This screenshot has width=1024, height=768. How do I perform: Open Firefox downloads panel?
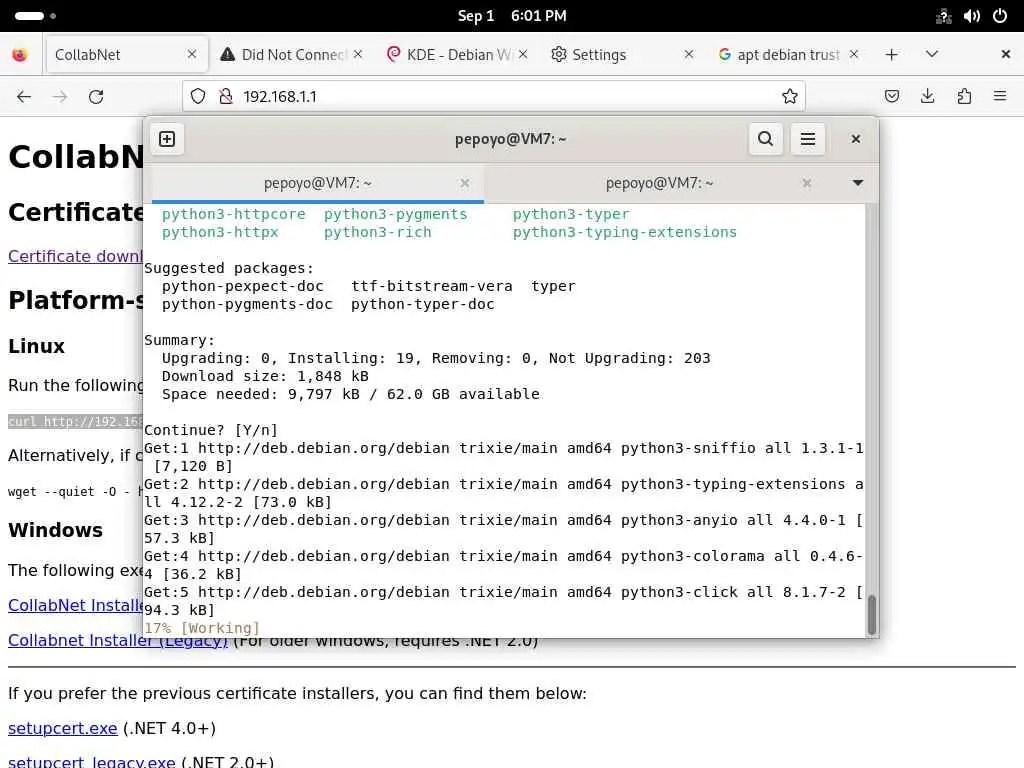tap(927, 97)
